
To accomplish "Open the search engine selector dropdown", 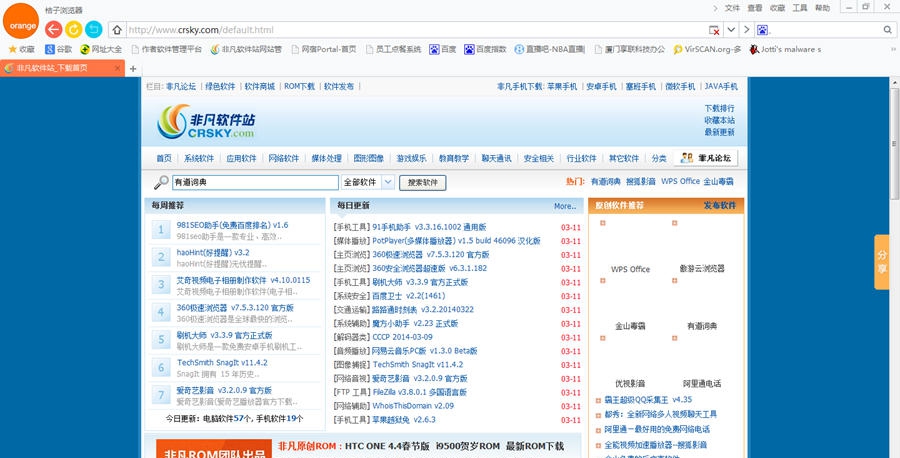I will tap(748, 30).
